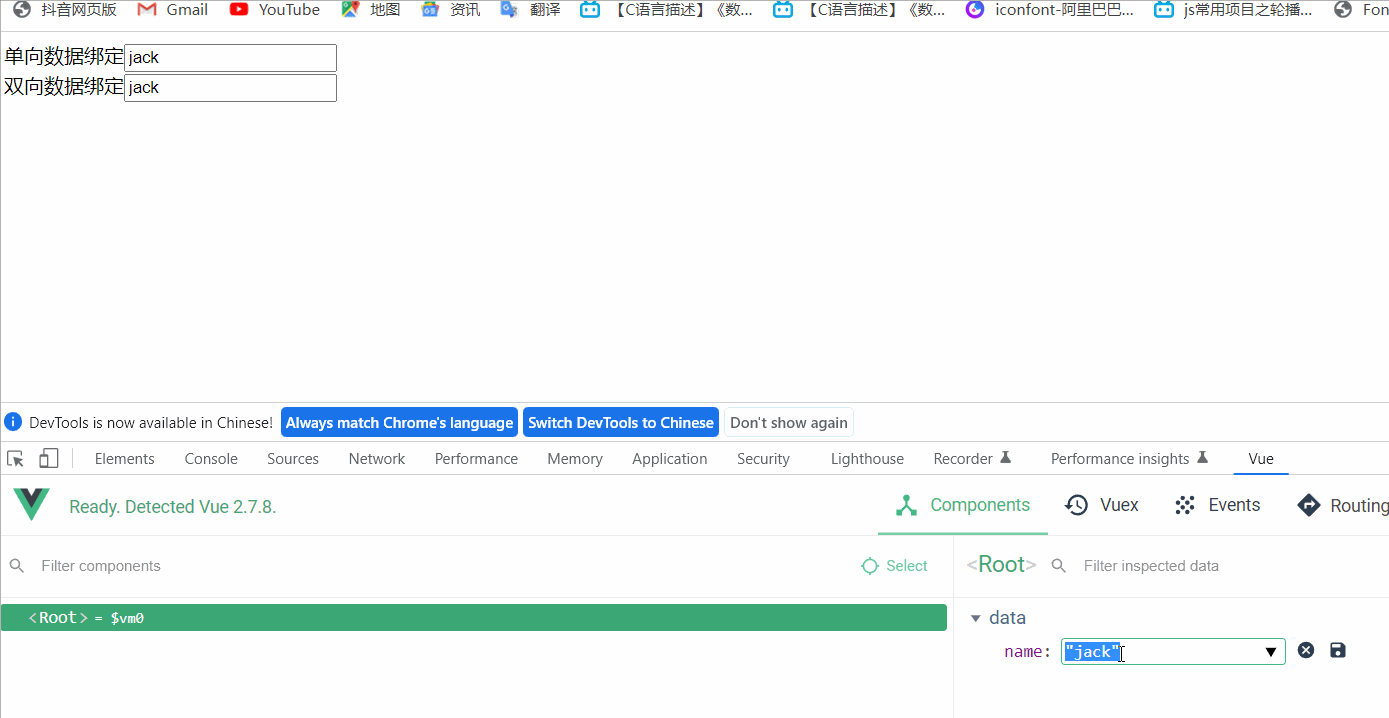Open the 地图 bookmark
The height and width of the screenshot is (718, 1389).
tap(370, 10)
